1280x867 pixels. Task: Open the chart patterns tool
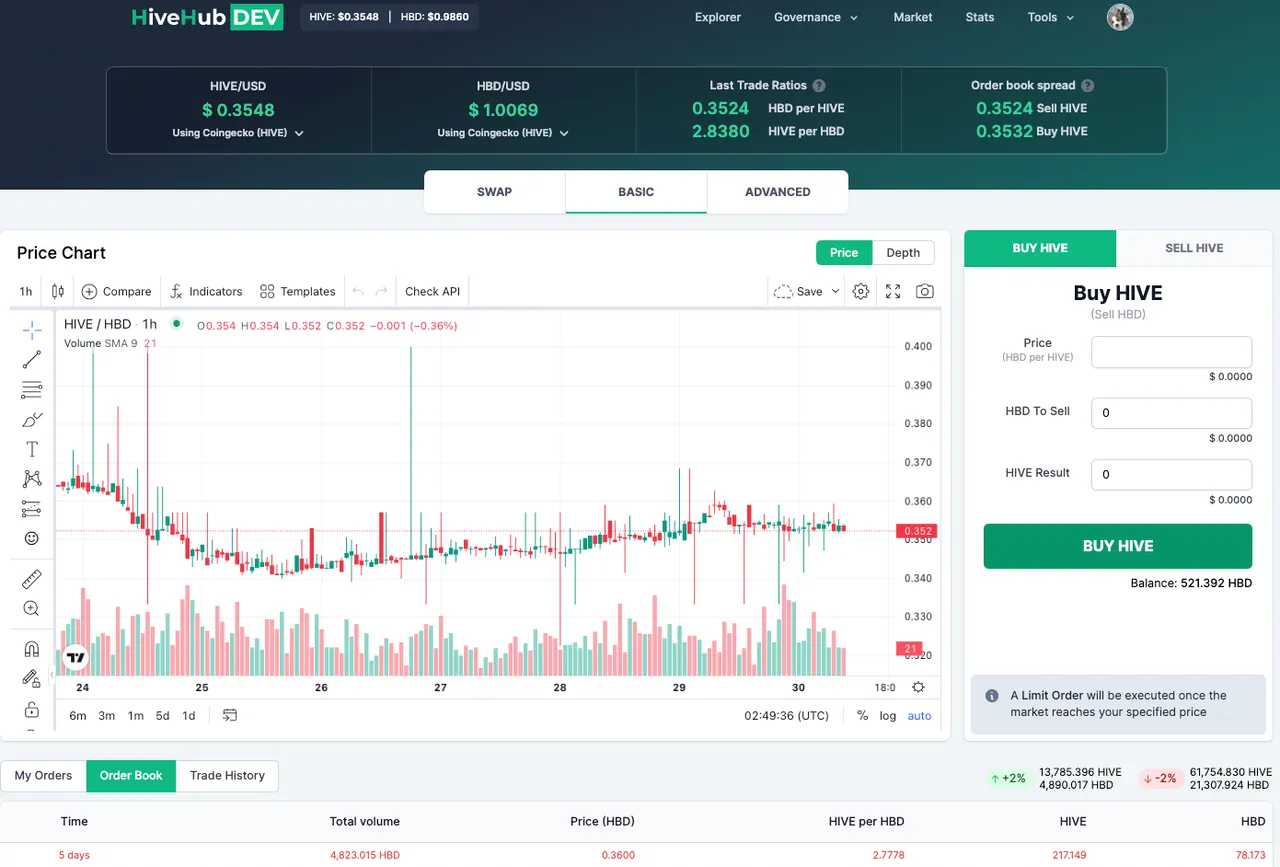(x=32, y=479)
